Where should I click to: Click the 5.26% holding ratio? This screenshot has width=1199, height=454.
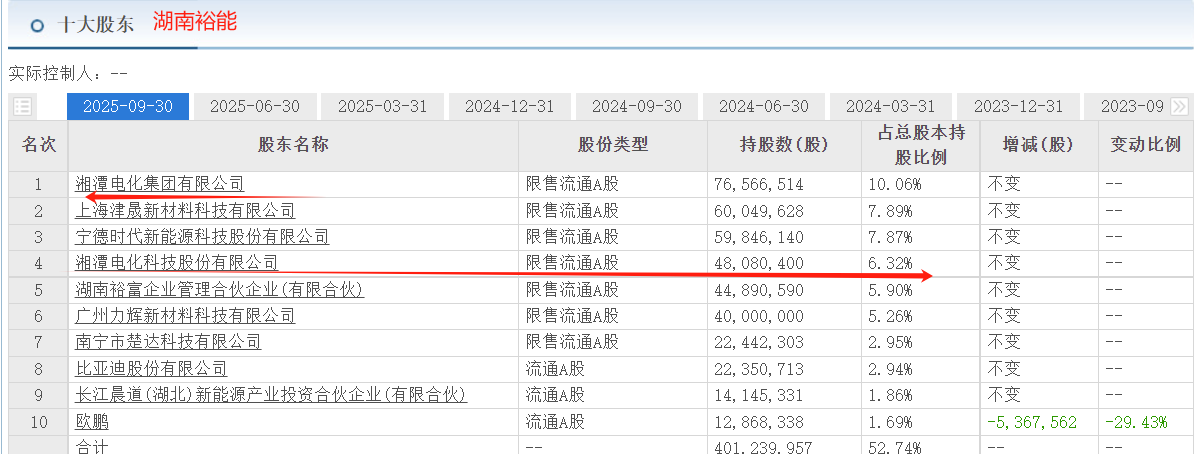[x=891, y=316]
